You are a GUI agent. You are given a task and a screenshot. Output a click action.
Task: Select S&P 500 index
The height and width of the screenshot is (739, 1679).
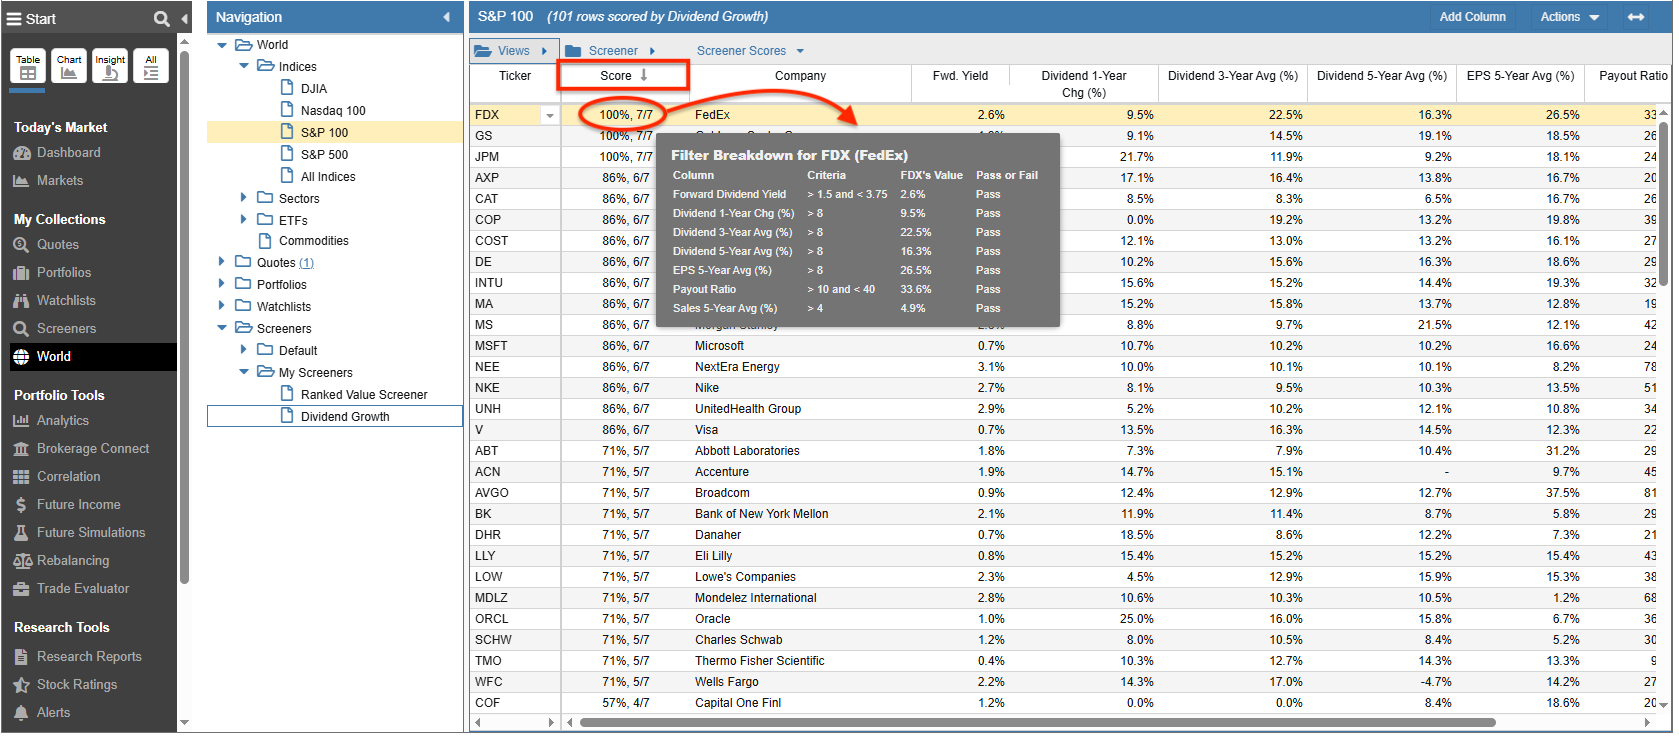pyautogui.click(x=324, y=155)
